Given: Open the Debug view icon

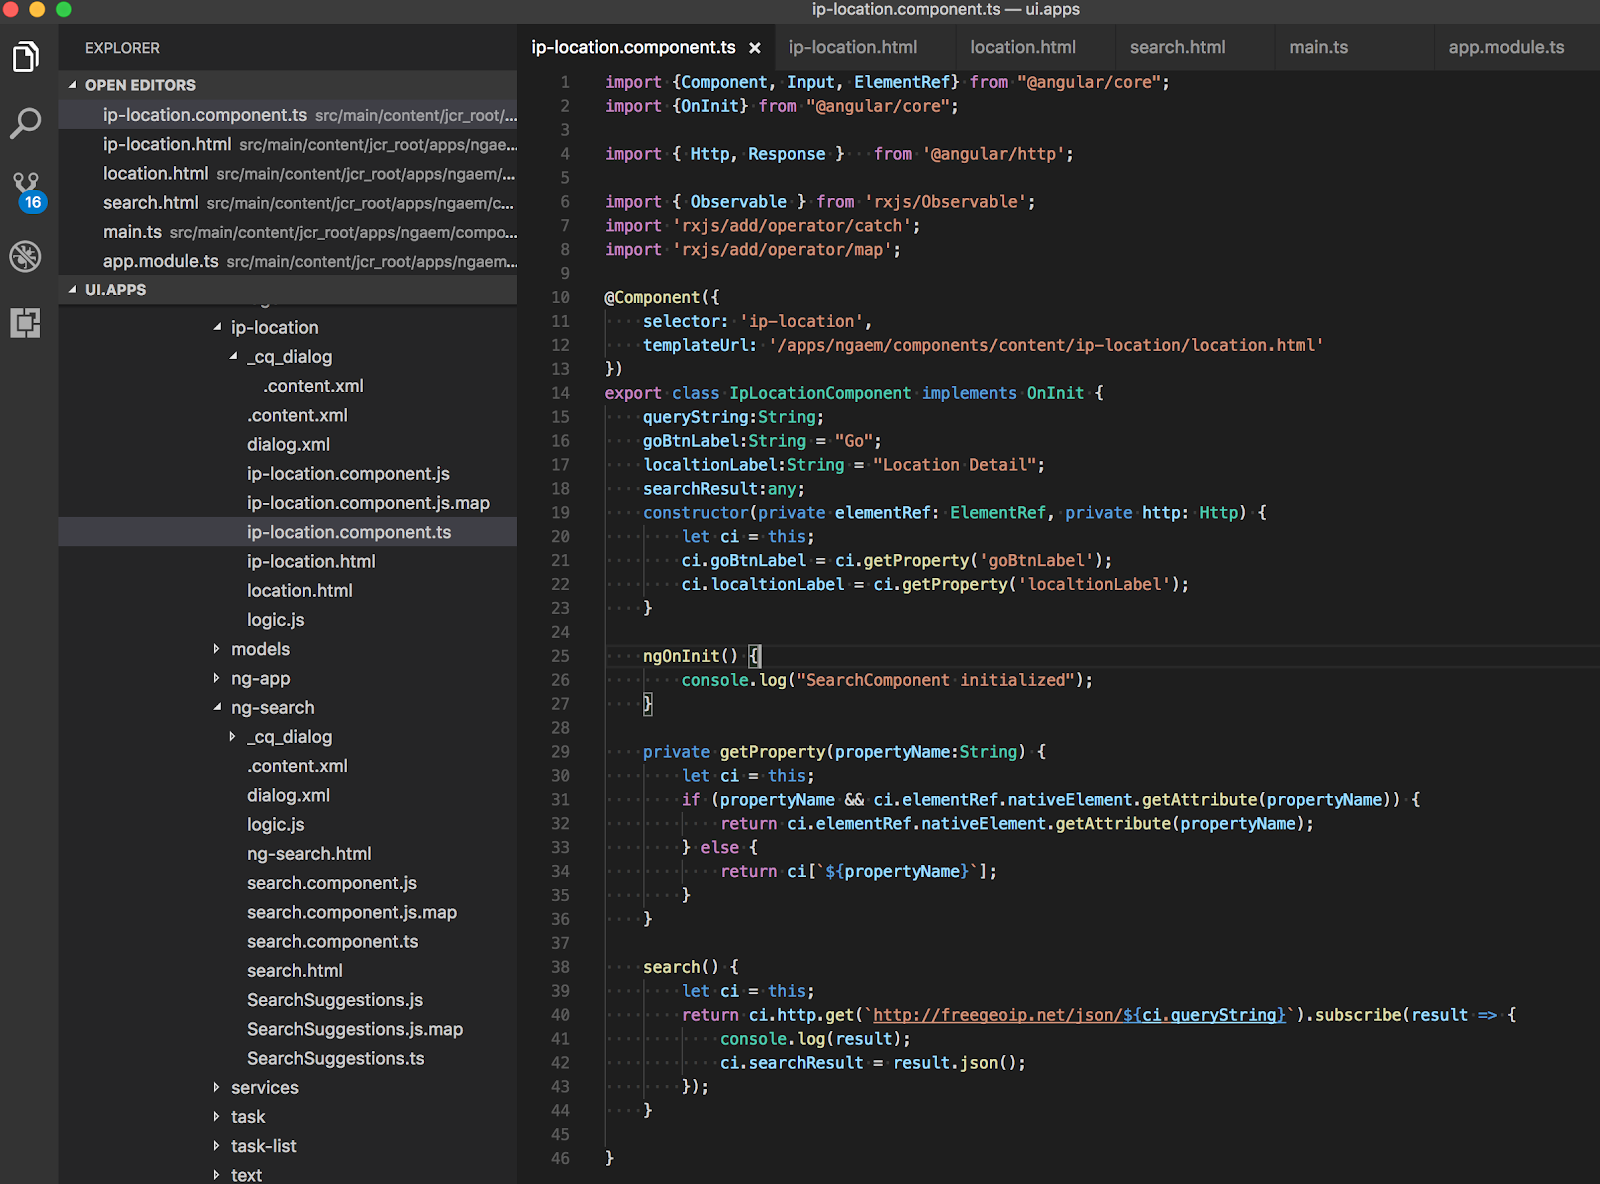Looking at the screenshot, I should click(x=26, y=256).
